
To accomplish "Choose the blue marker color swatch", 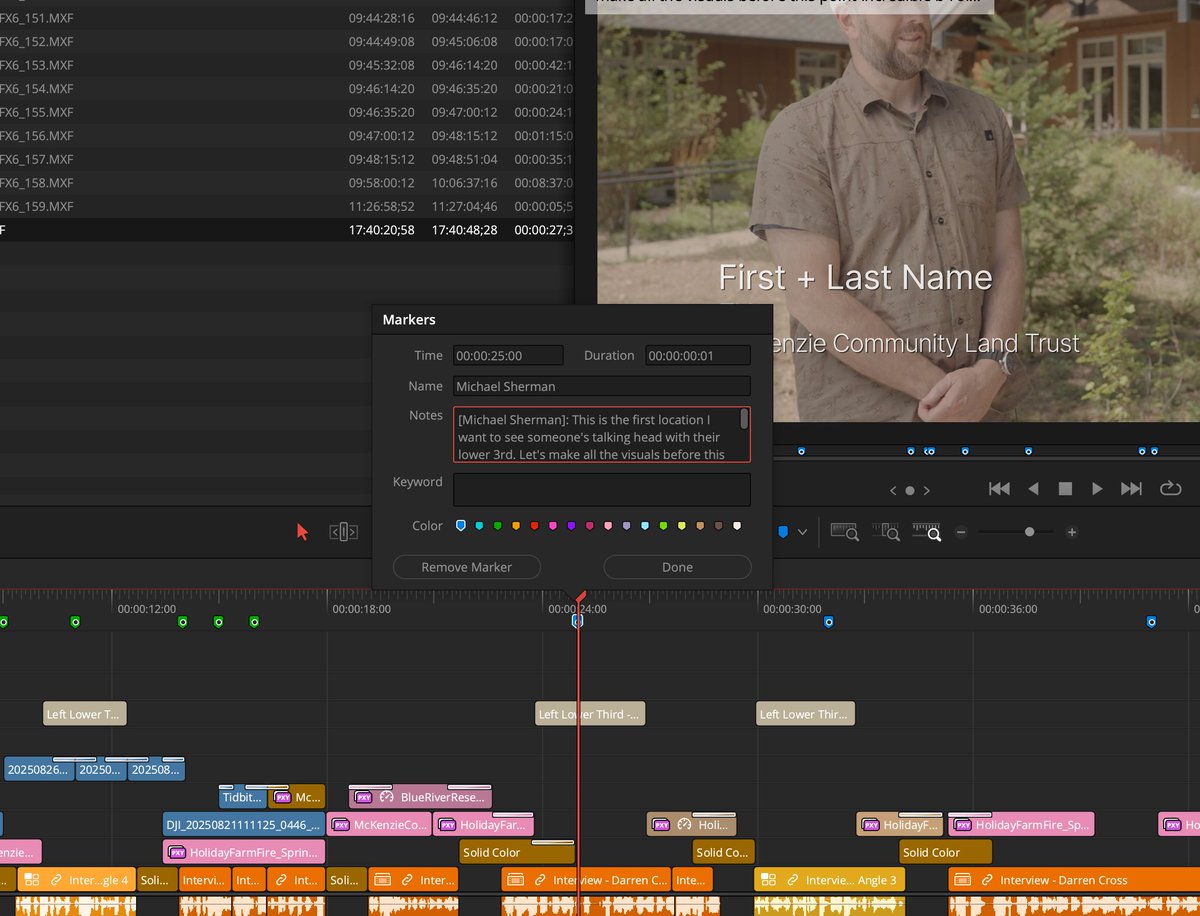I will tap(460, 526).
